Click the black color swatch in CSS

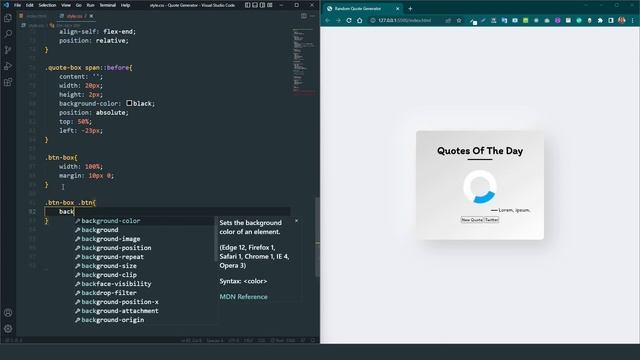click(129, 103)
